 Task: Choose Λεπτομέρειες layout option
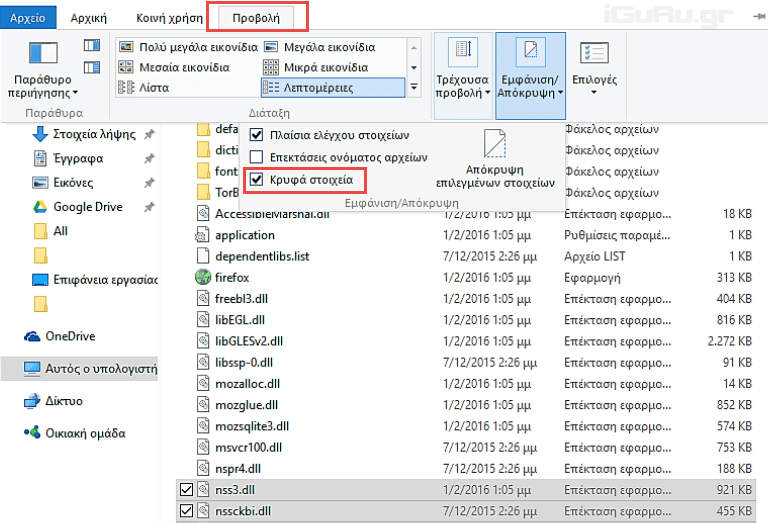click(x=333, y=88)
